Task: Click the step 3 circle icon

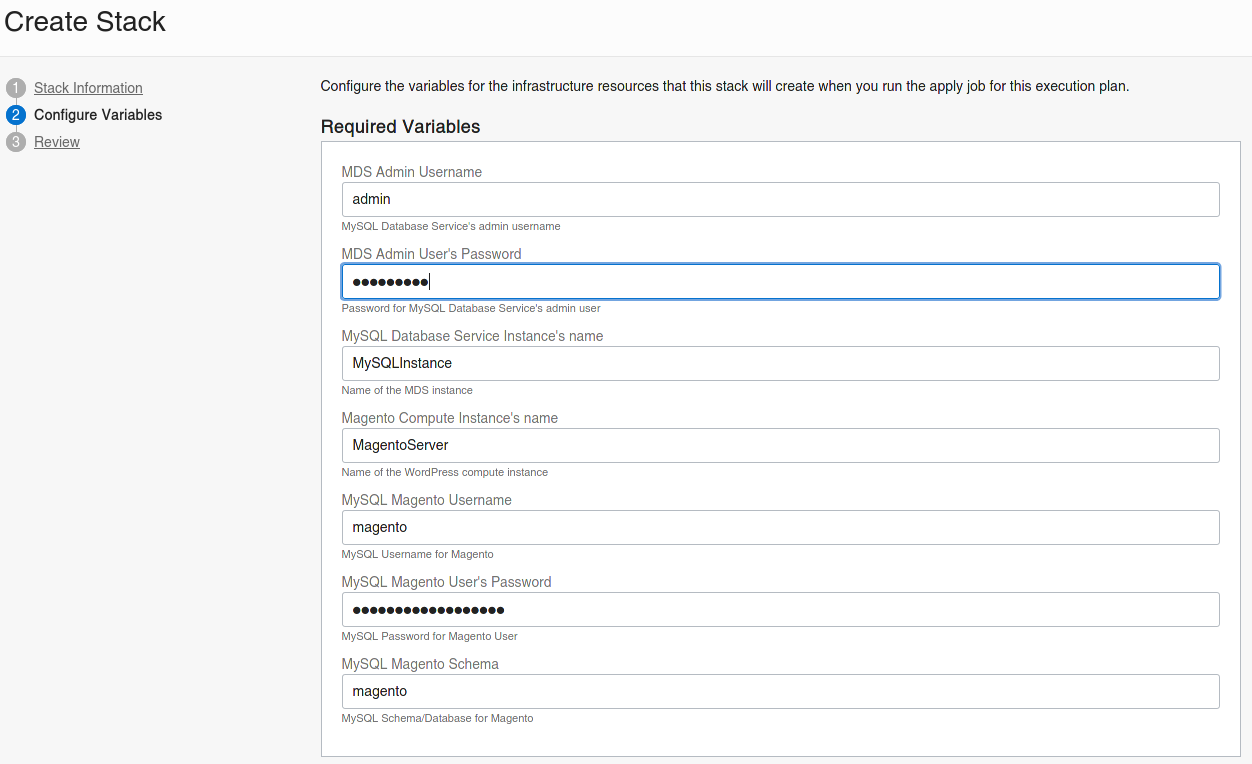Action: (x=15, y=142)
